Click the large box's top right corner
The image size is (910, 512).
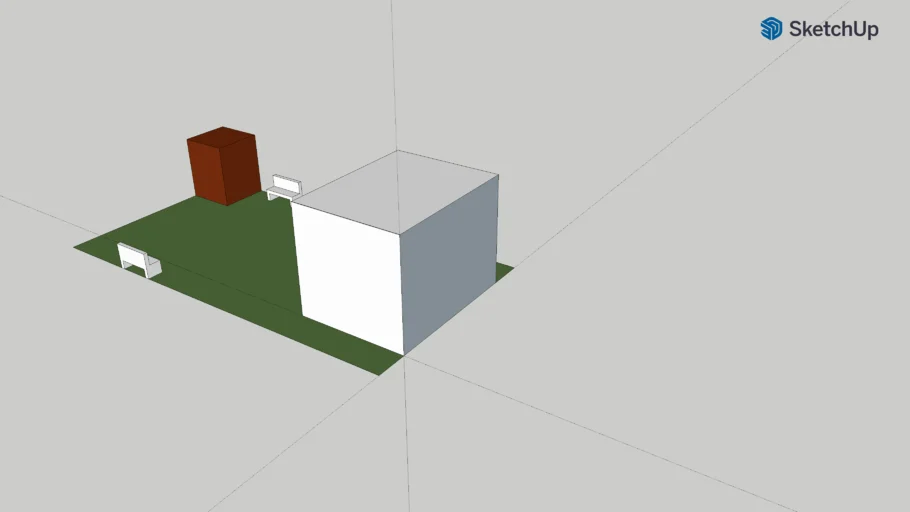click(x=498, y=175)
